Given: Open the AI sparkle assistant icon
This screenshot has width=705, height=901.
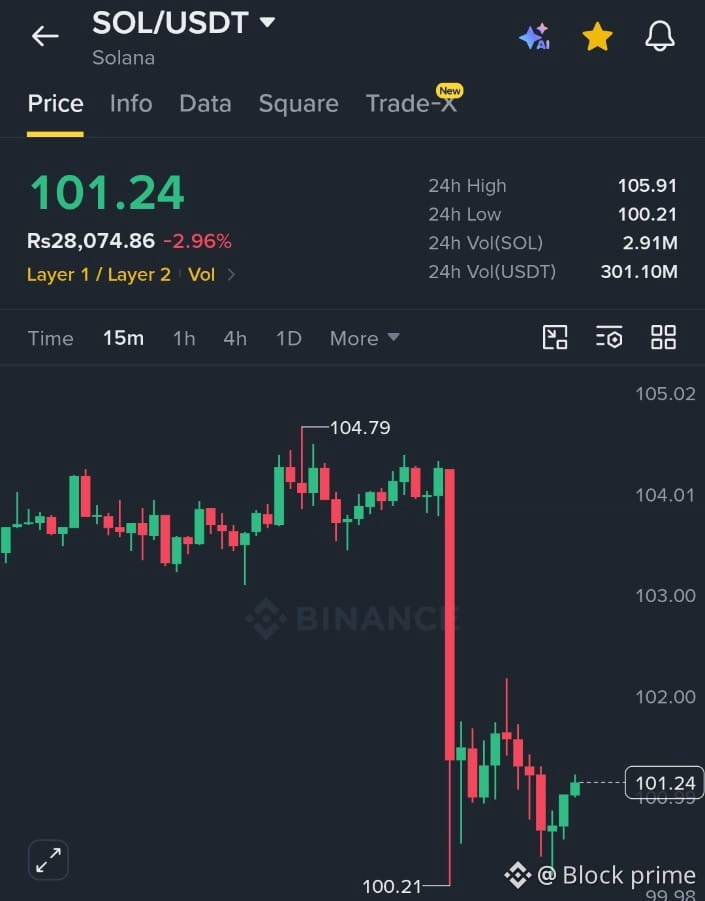Looking at the screenshot, I should tap(535, 37).
